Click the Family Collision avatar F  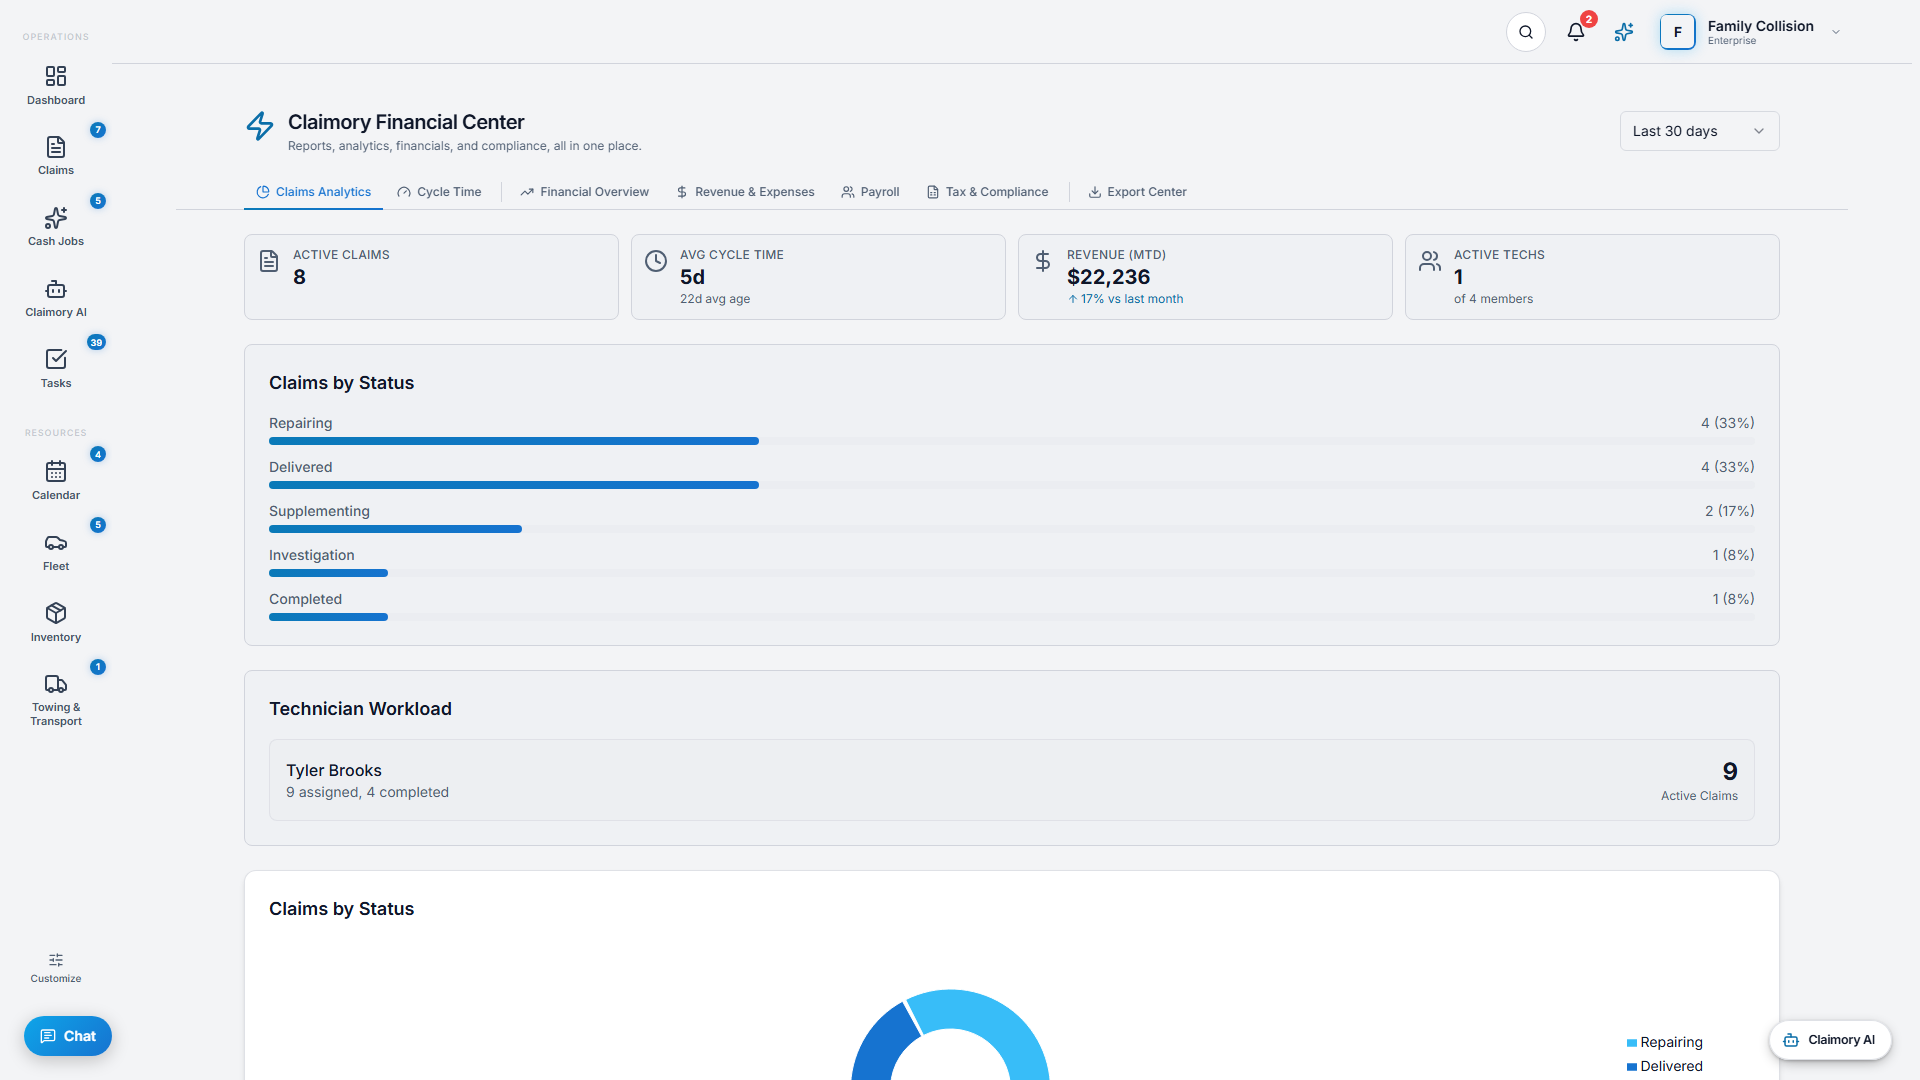pyautogui.click(x=1678, y=32)
